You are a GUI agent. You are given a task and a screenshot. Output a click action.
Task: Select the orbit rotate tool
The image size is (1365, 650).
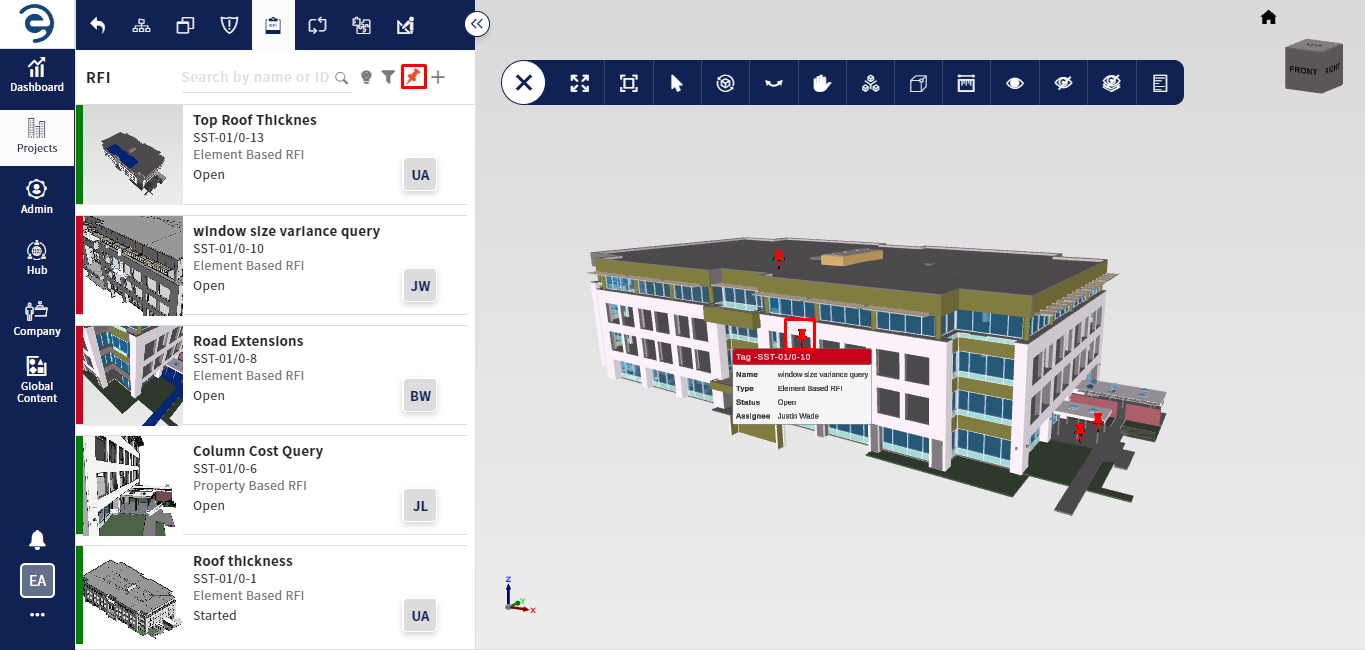click(725, 83)
